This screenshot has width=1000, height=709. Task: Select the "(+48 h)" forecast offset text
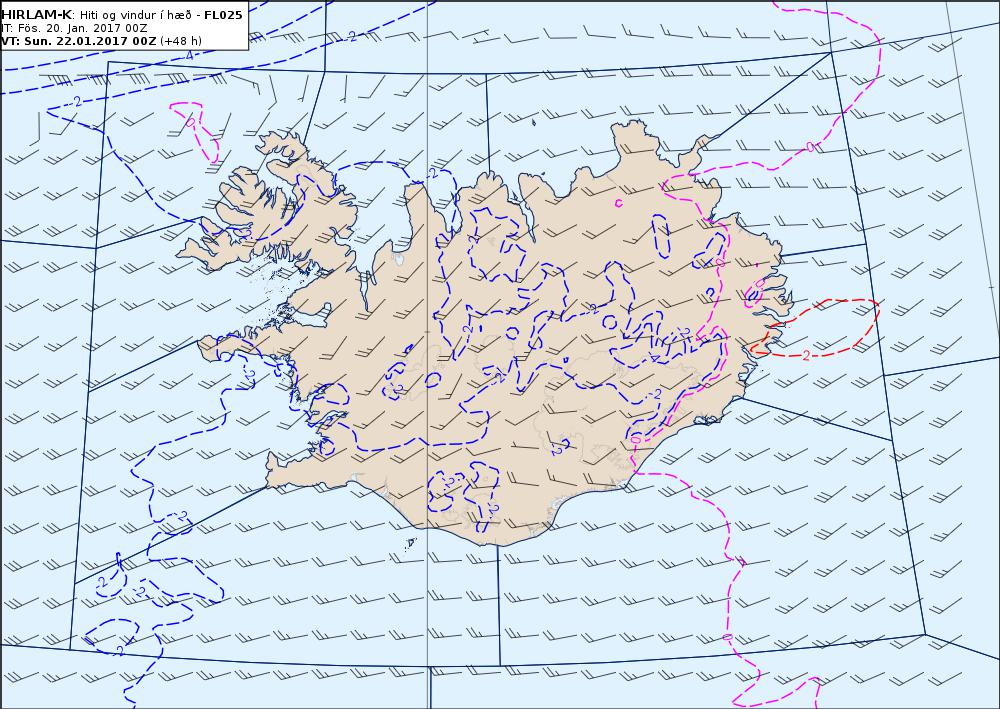click(x=180, y=41)
